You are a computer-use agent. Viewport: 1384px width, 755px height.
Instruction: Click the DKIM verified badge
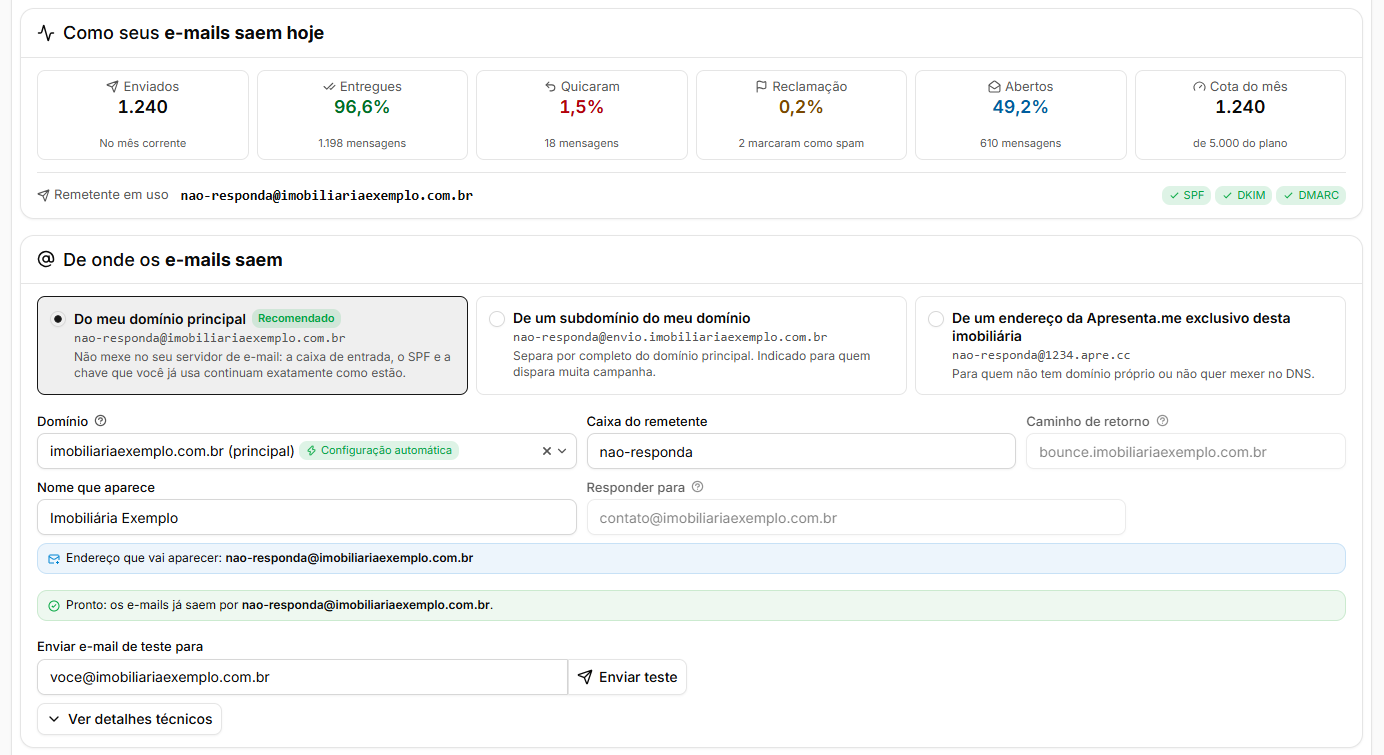tap(1243, 195)
